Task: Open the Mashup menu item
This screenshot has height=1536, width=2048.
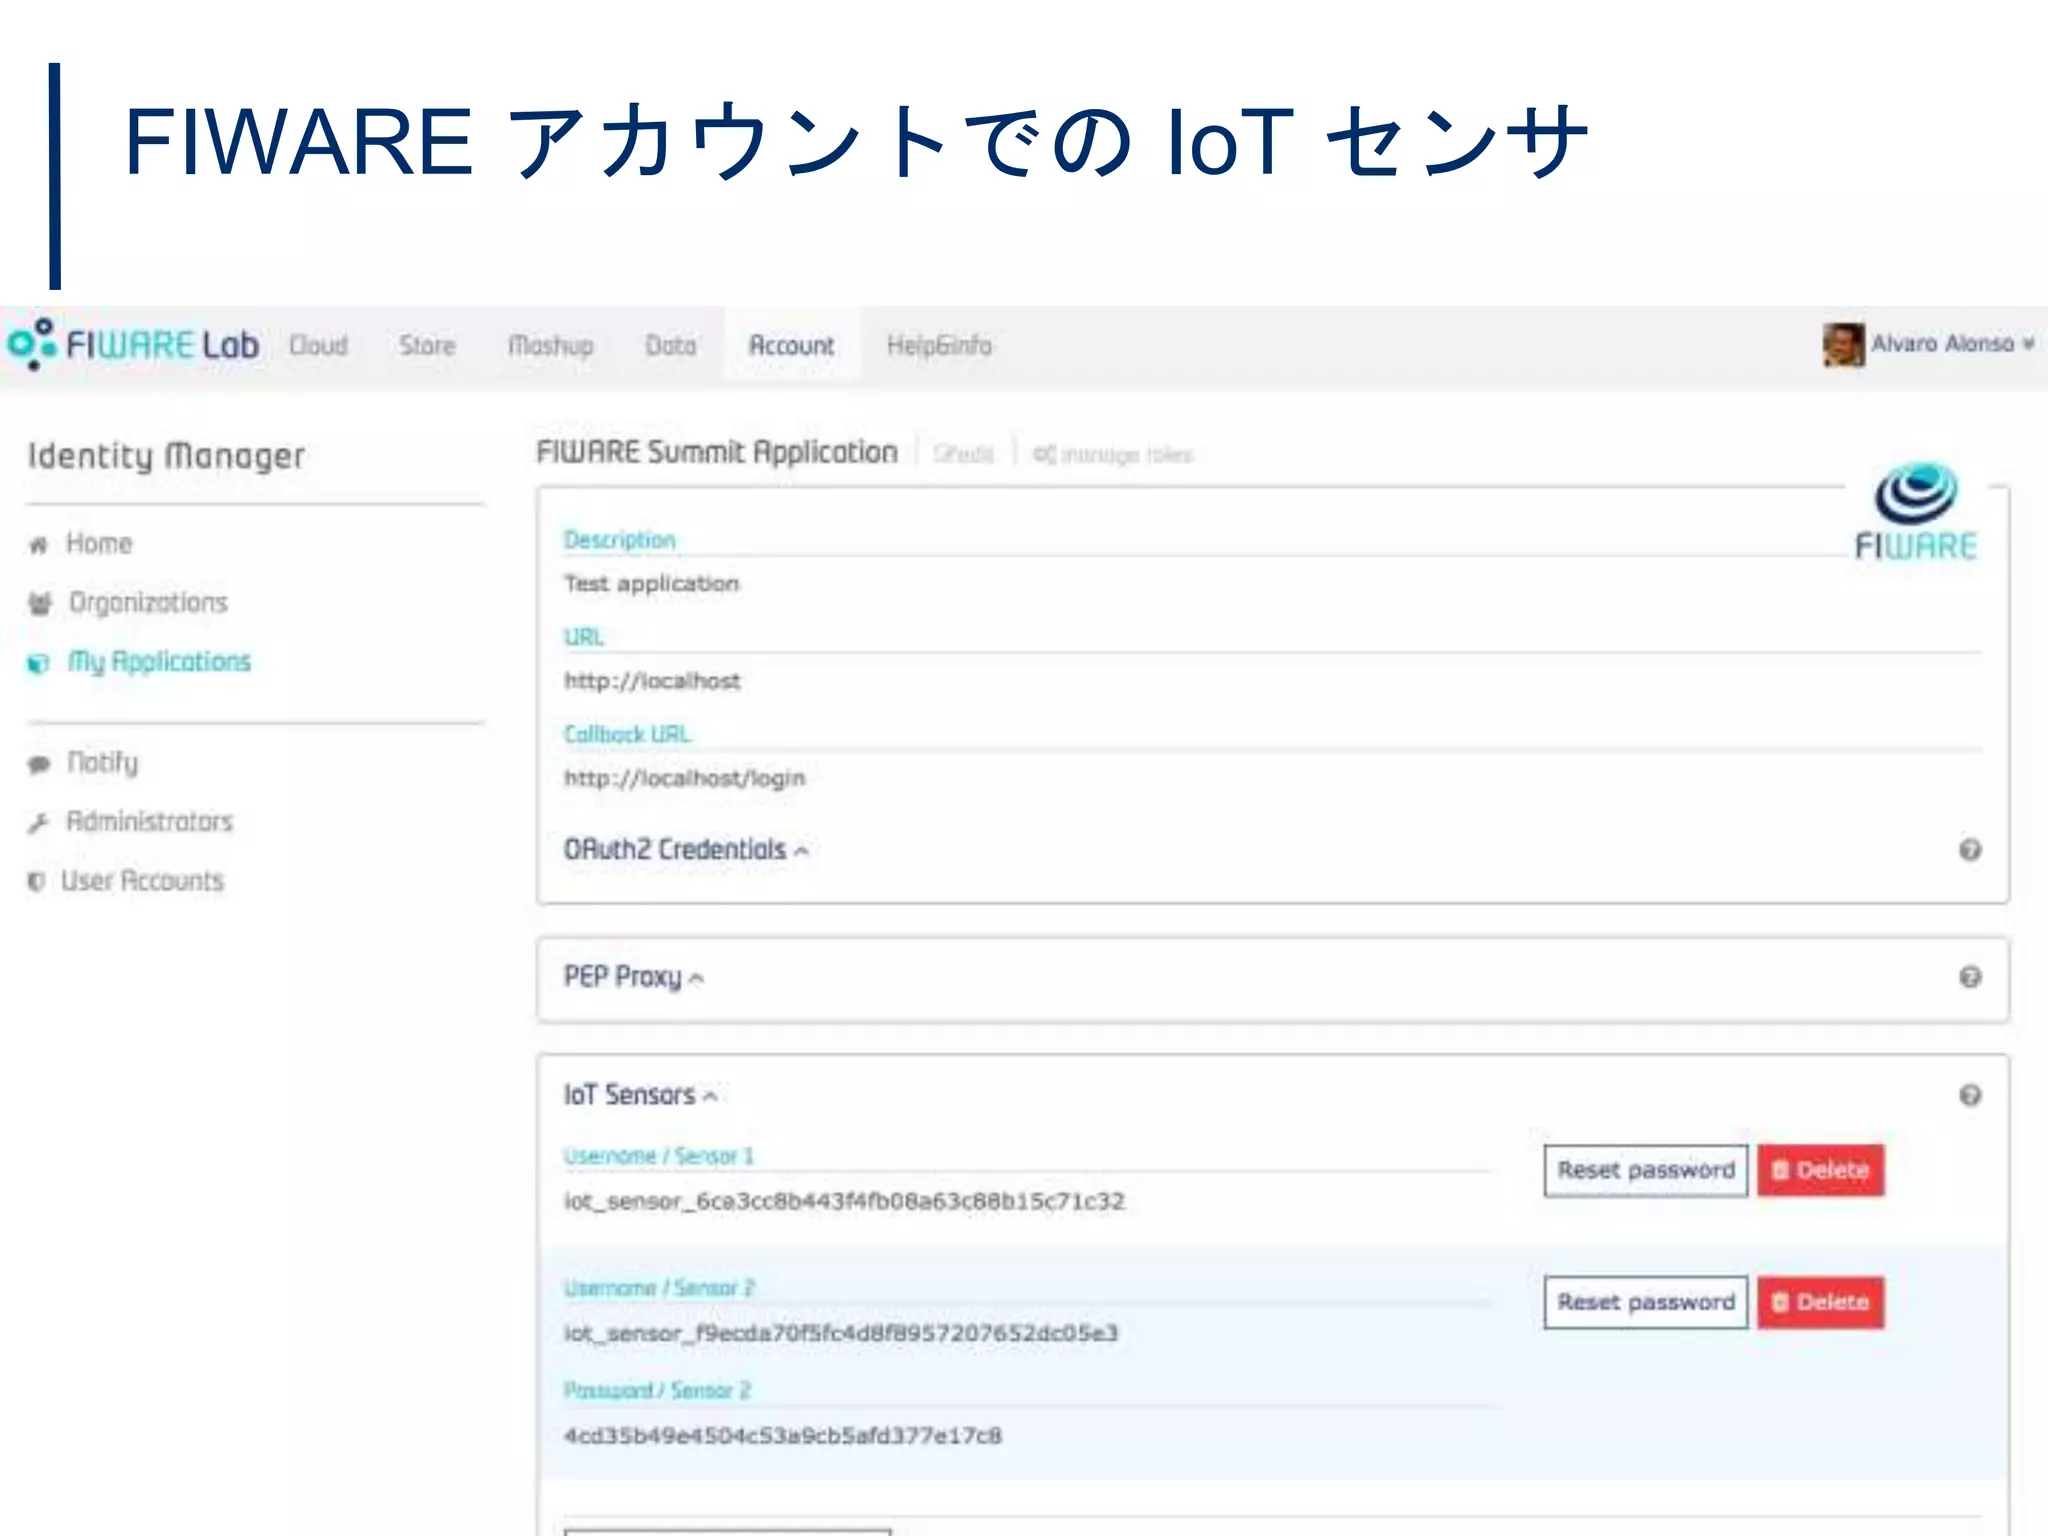Action: 550,346
